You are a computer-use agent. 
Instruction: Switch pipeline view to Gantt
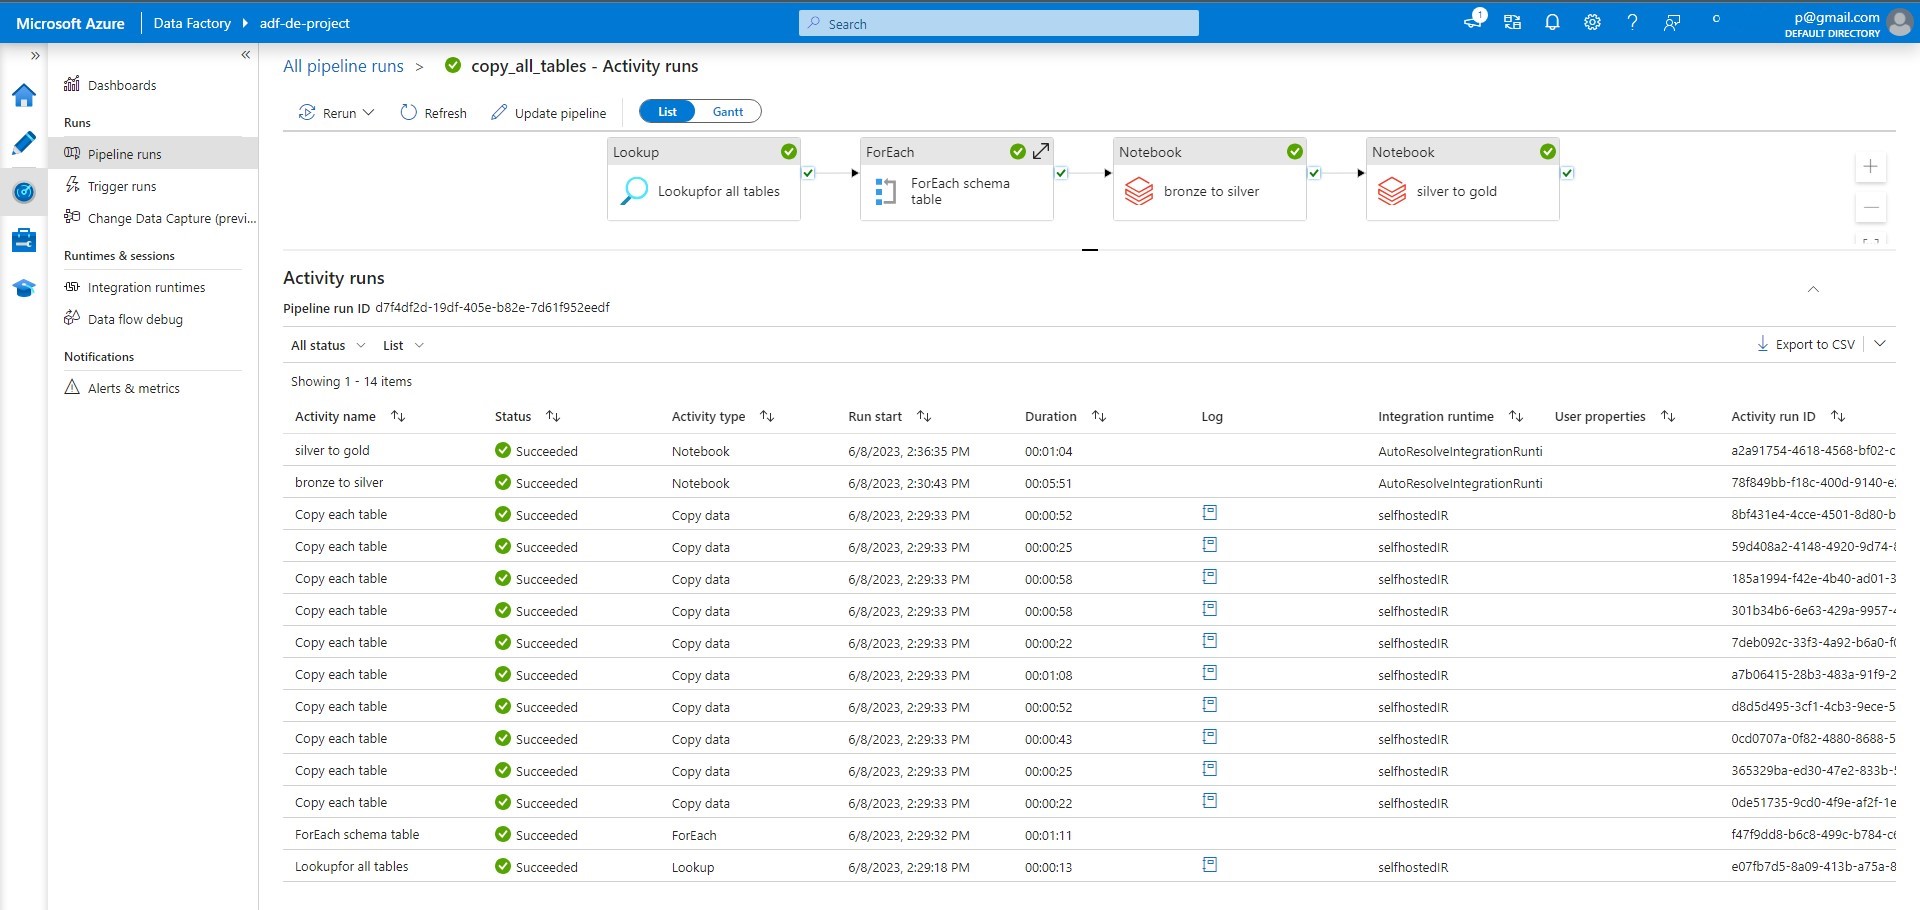728,111
